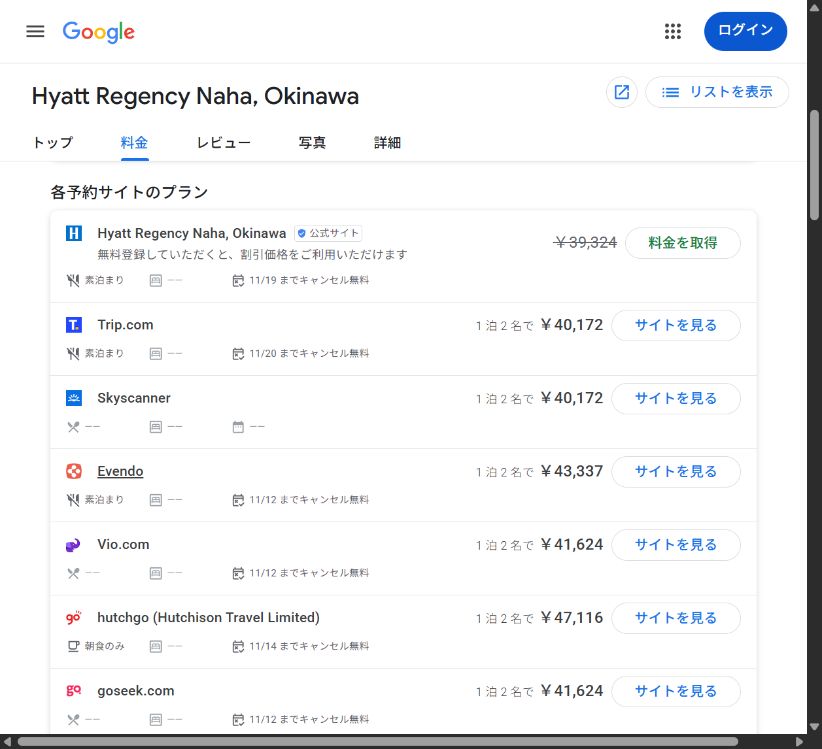Click Vio.com row crossed utensils icon

(73, 573)
